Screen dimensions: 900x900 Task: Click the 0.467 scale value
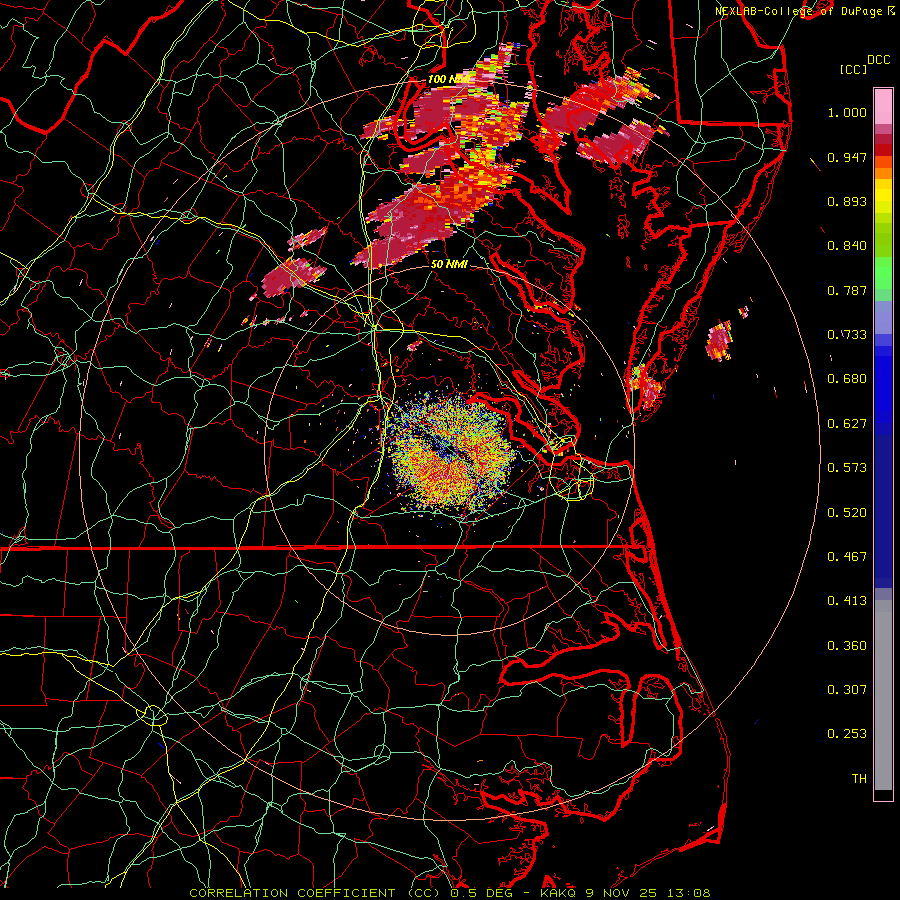(x=847, y=557)
